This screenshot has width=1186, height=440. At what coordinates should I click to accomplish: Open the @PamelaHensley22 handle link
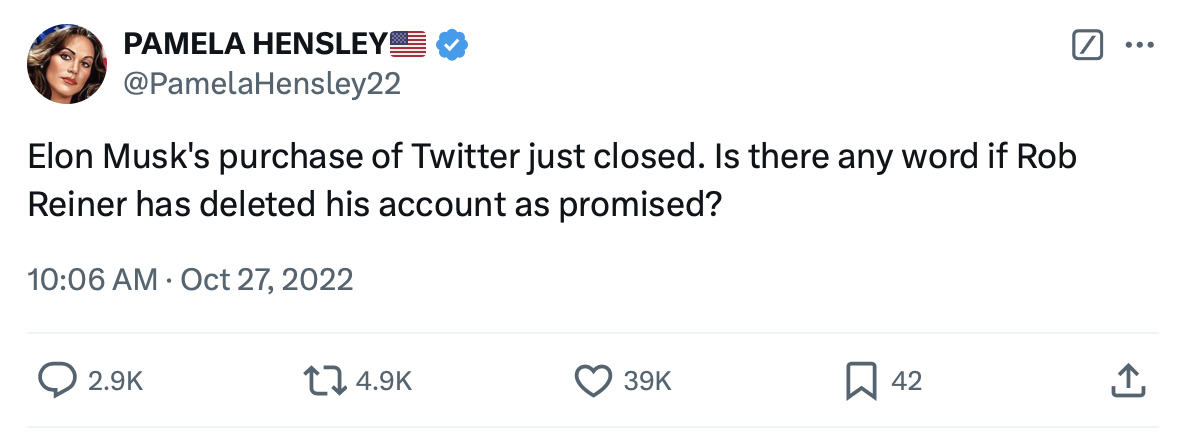click(261, 85)
